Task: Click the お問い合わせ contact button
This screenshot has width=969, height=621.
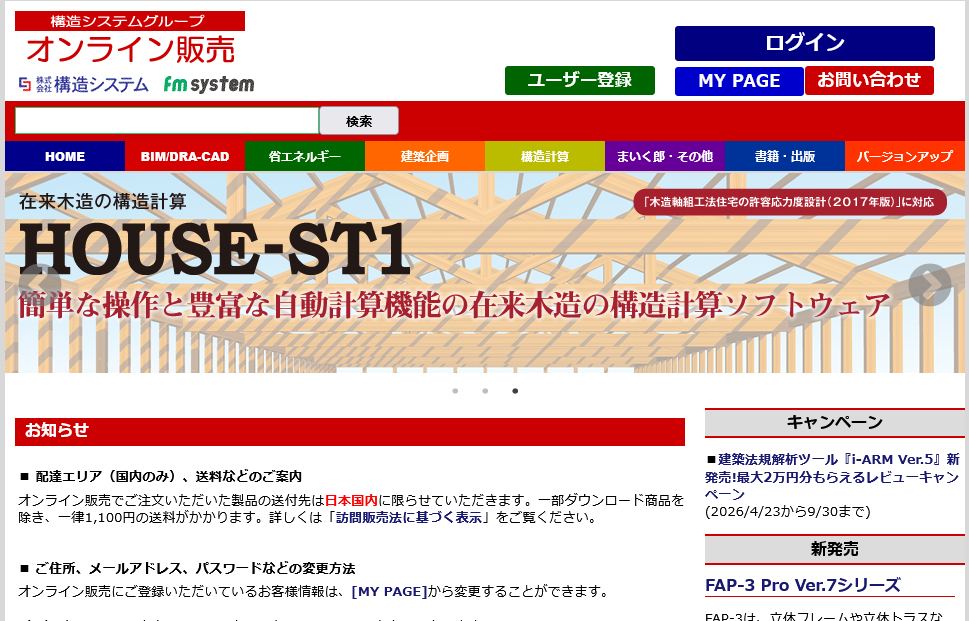Action: tap(869, 80)
